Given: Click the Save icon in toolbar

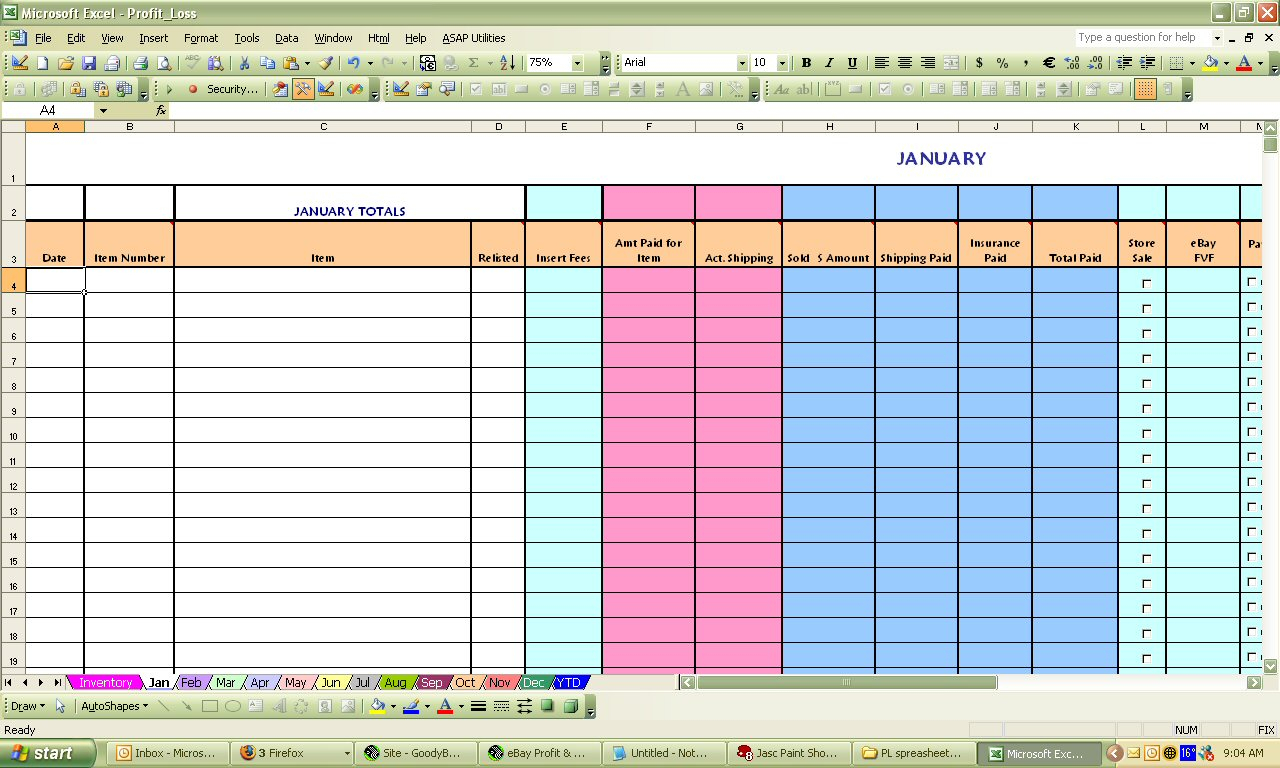Looking at the screenshot, I should pos(89,63).
